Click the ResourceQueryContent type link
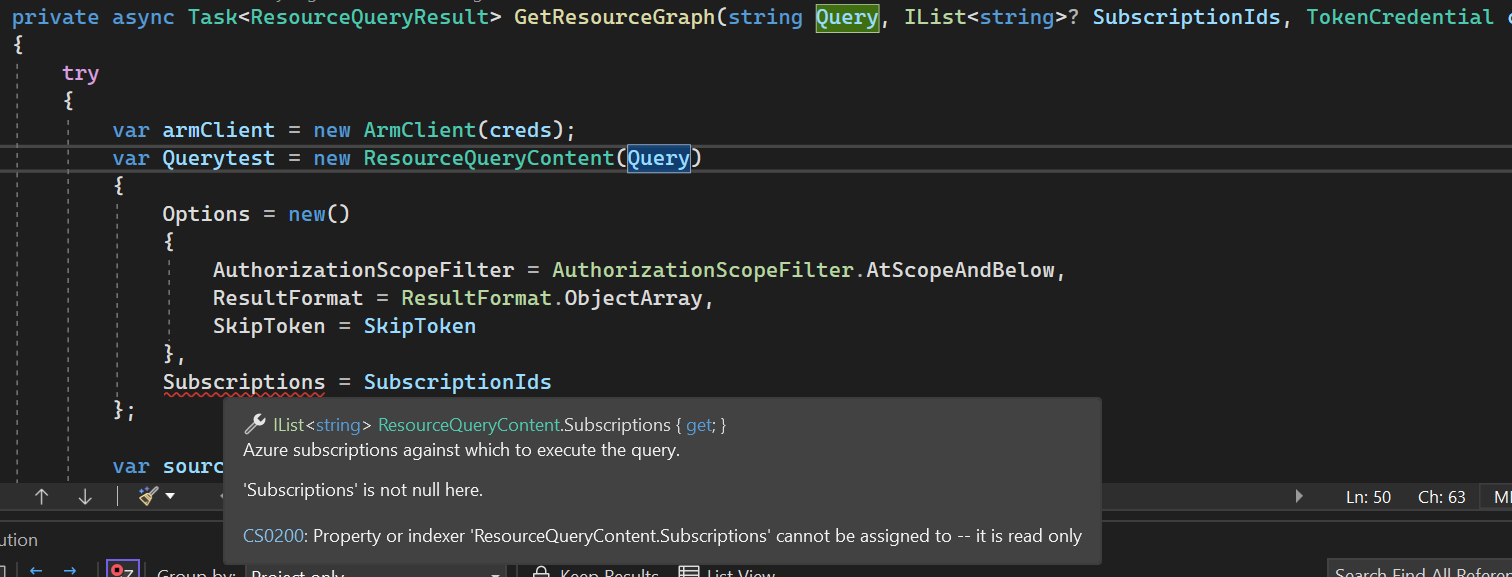This screenshot has height=577, width=1512. (x=468, y=424)
